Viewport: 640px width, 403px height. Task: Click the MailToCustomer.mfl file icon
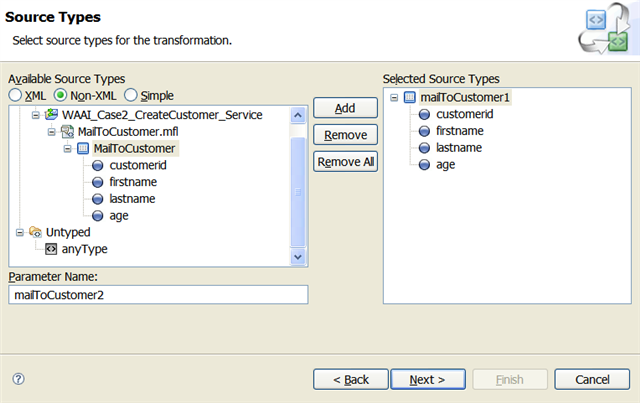(68, 132)
